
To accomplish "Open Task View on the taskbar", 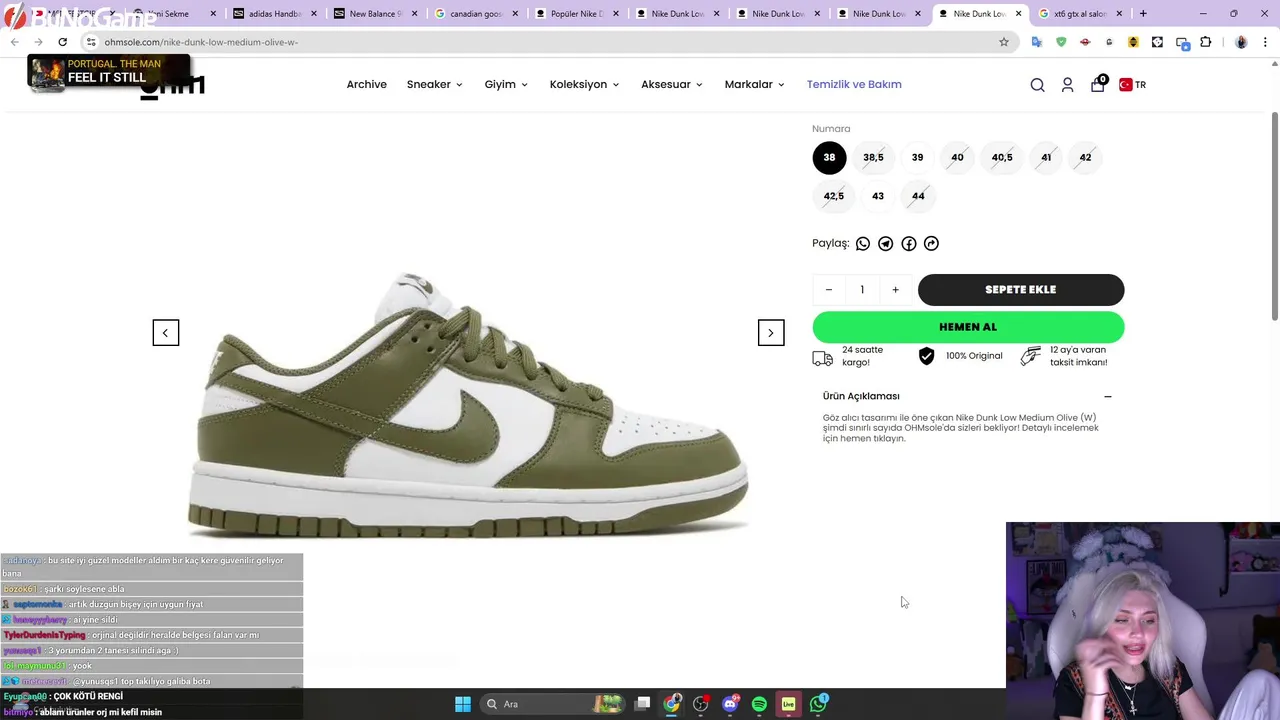I will pos(643,704).
